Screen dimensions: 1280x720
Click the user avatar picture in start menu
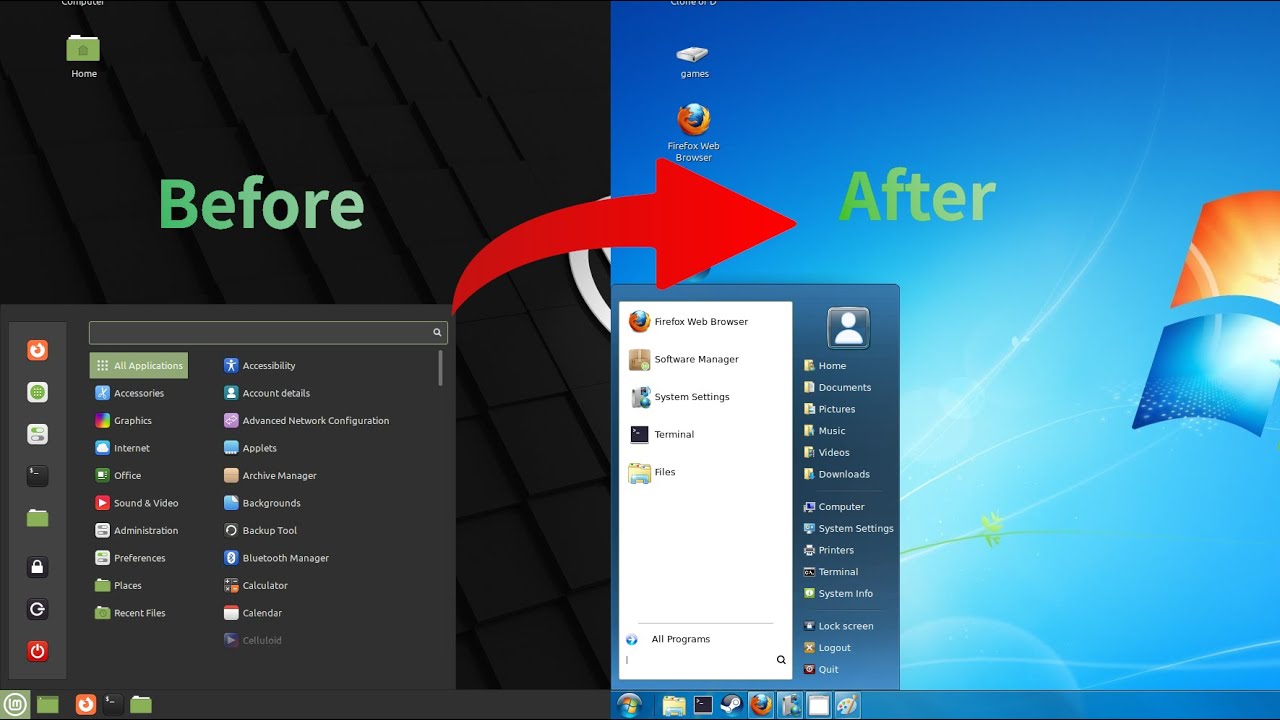click(x=848, y=328)
